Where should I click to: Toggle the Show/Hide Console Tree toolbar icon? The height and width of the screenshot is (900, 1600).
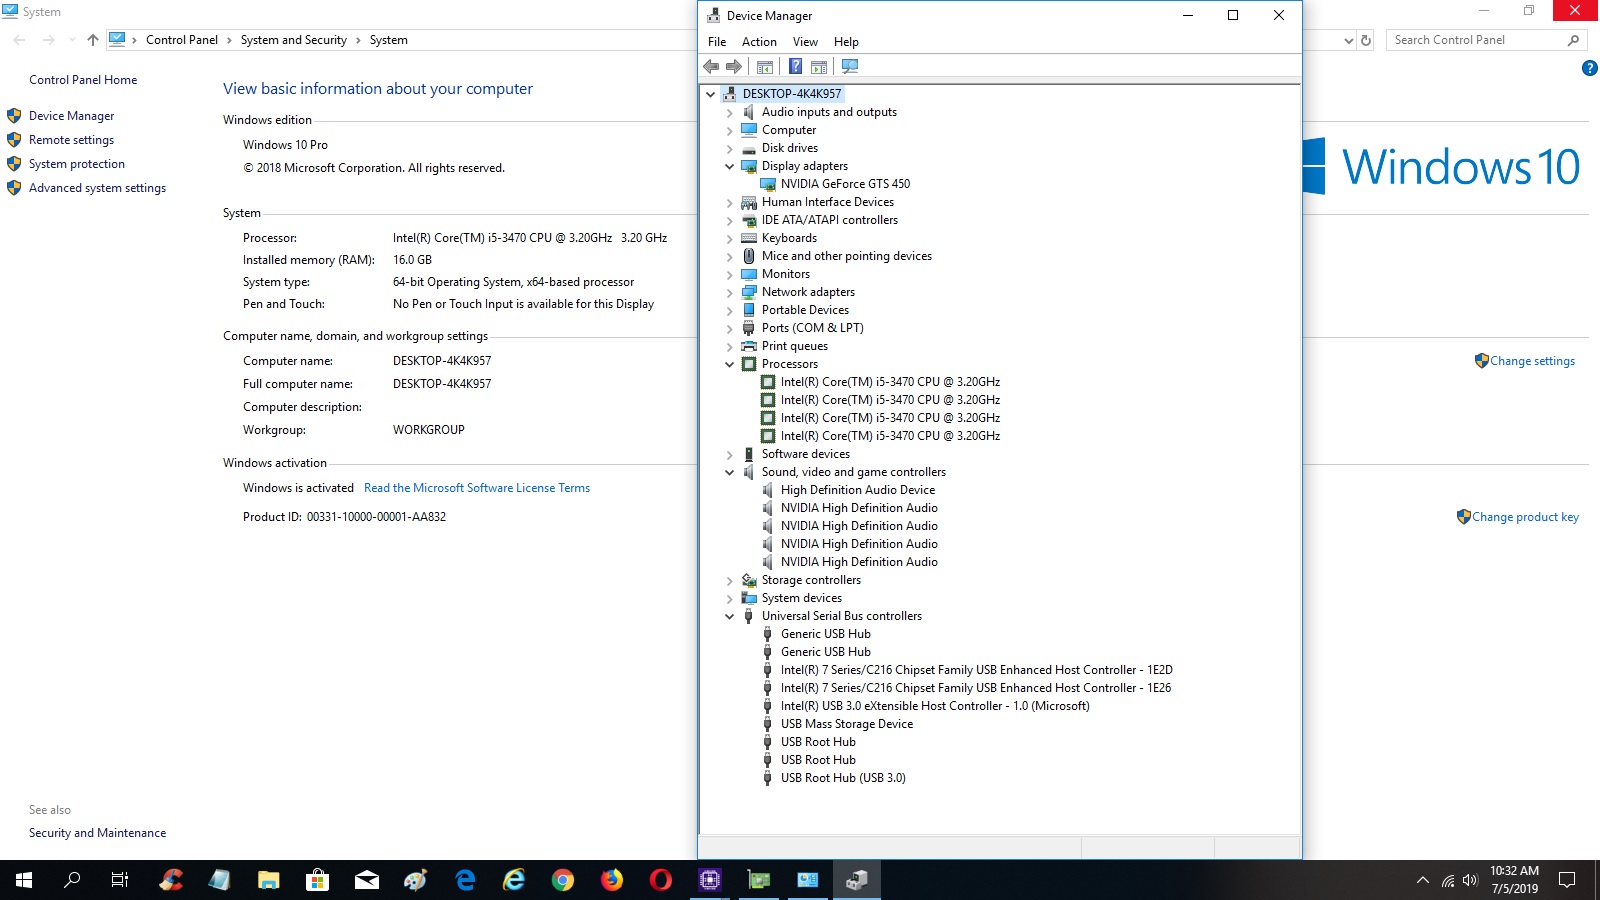click(765, 67)
